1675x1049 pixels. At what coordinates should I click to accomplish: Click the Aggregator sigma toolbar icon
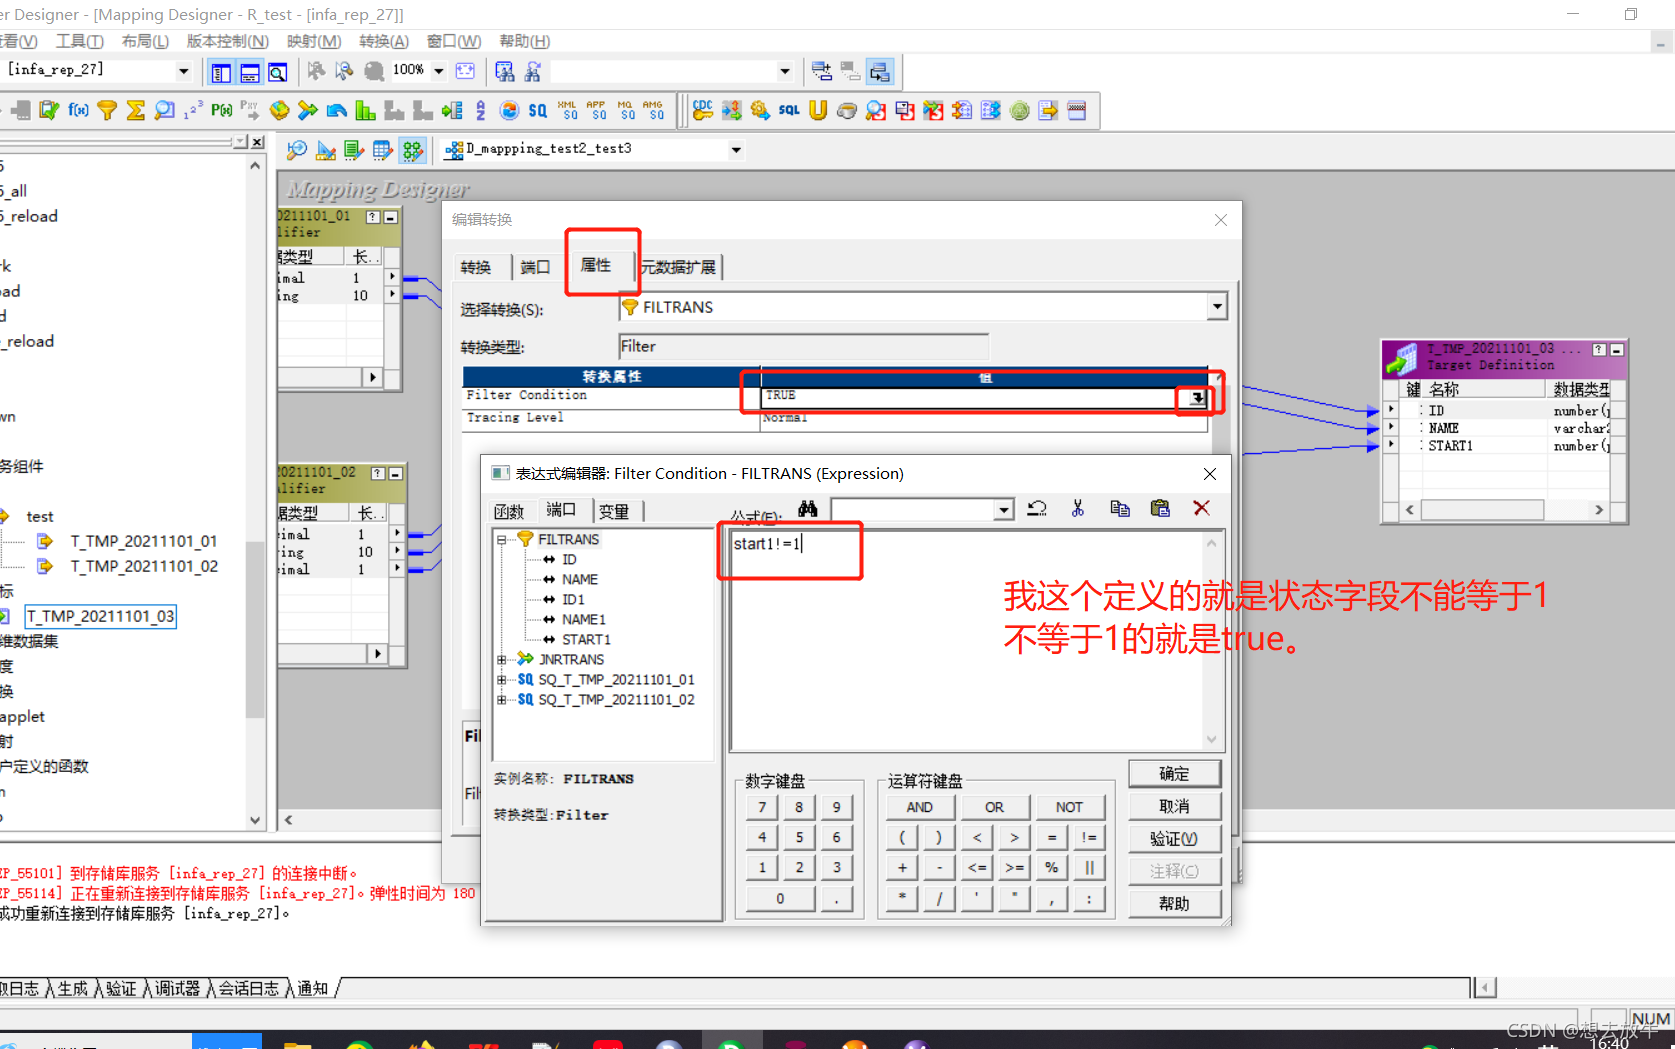[x=136, y=110]
